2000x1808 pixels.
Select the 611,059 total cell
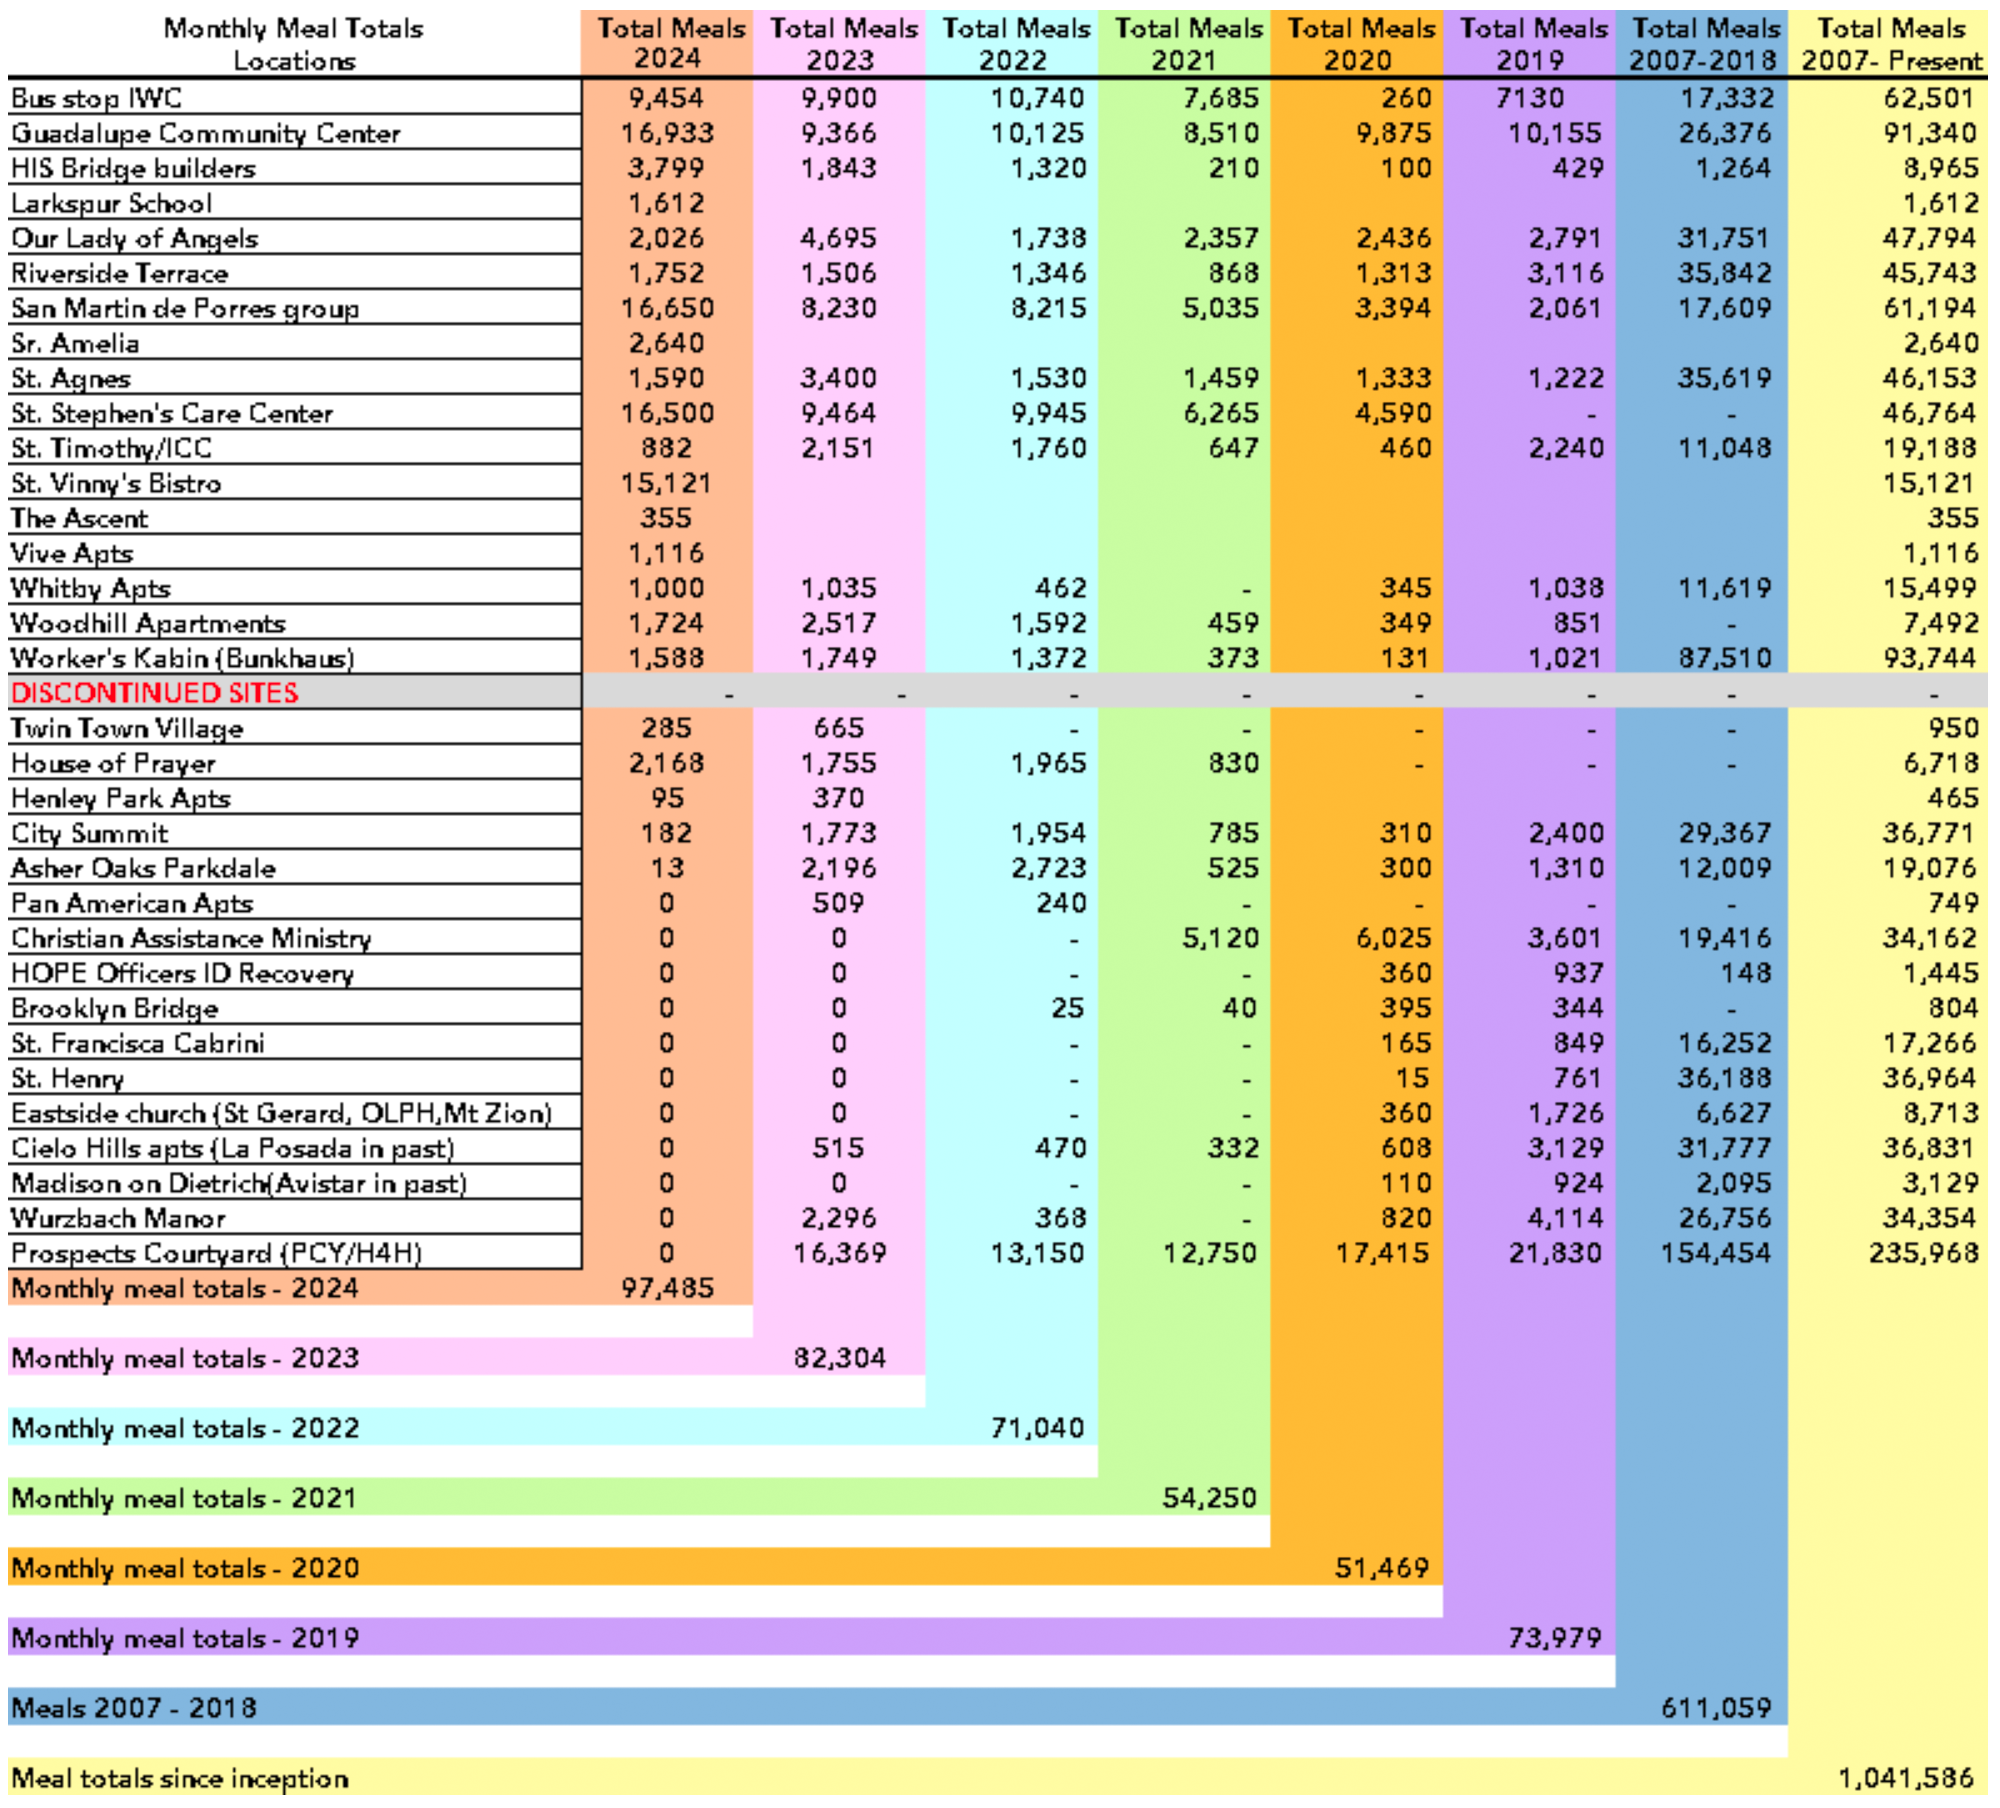point(1715,1708)
